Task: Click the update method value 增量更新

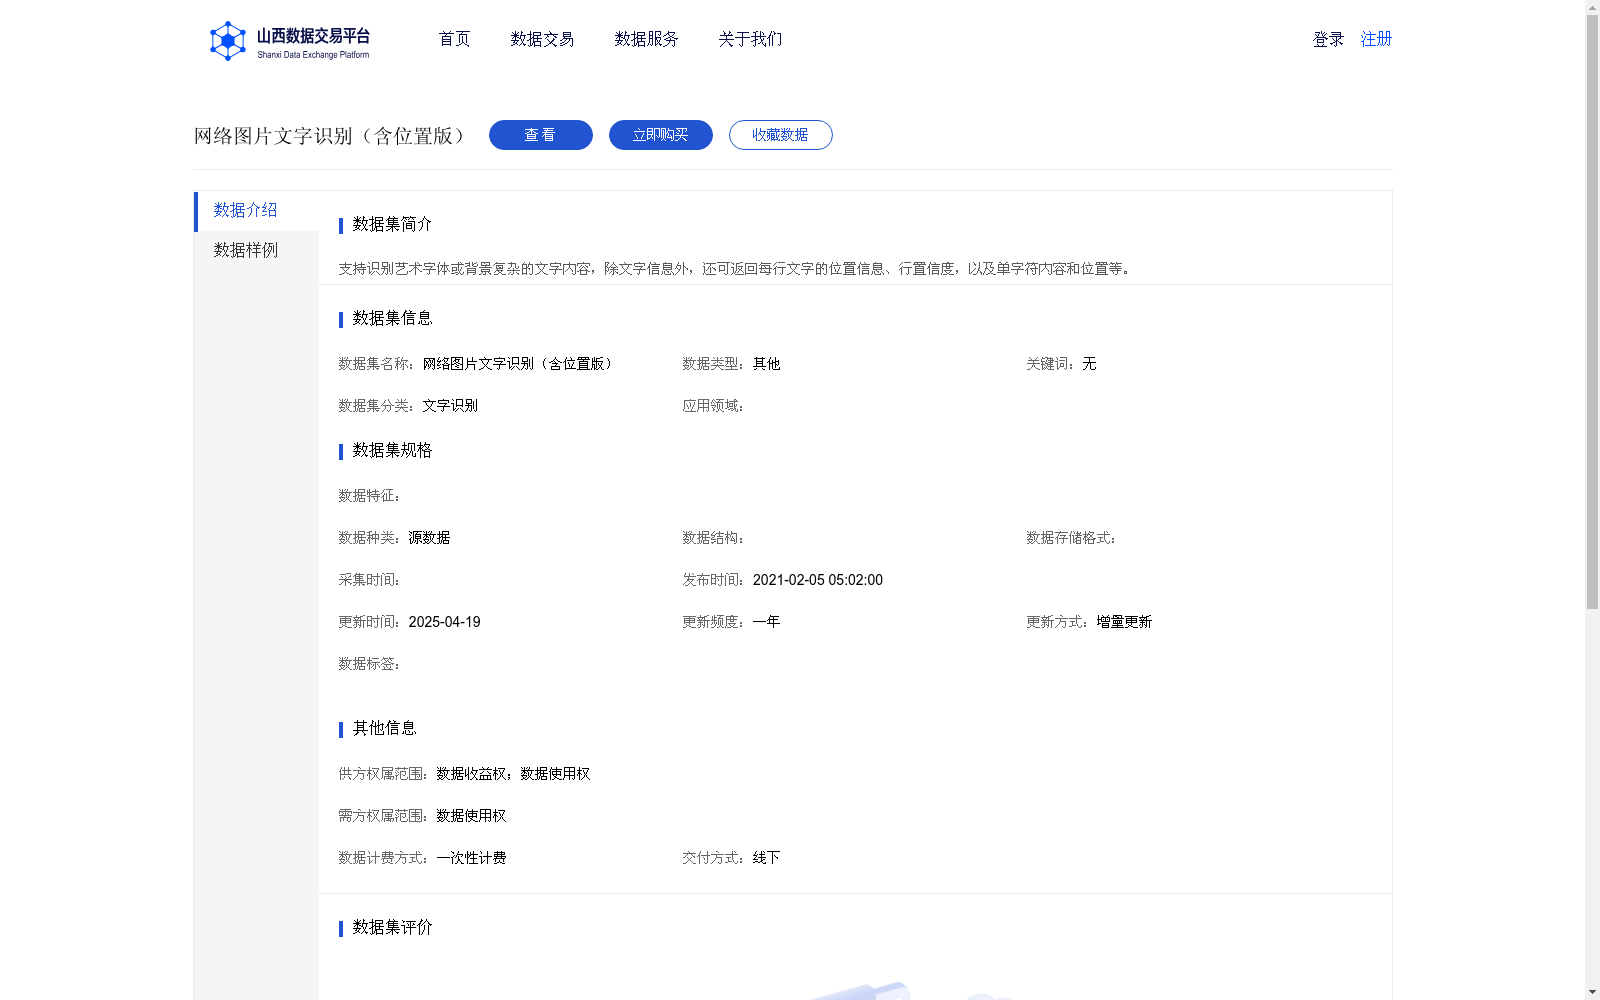Action: [1124, 622]
